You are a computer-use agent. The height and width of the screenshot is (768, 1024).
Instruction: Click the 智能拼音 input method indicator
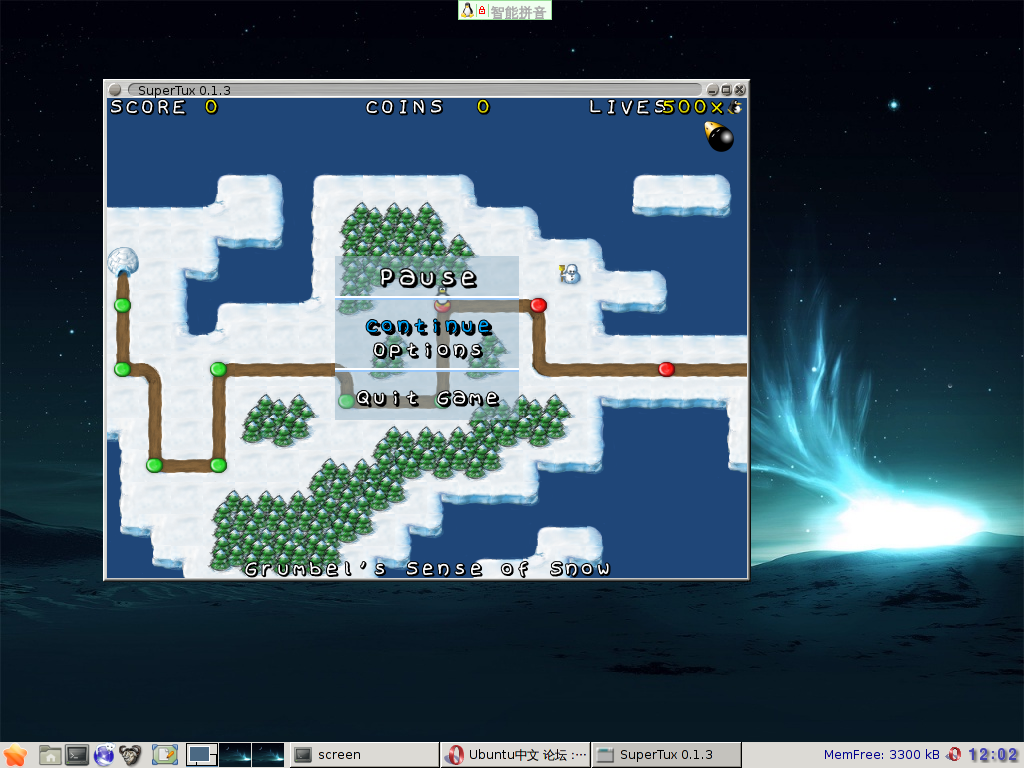[518, 11]
